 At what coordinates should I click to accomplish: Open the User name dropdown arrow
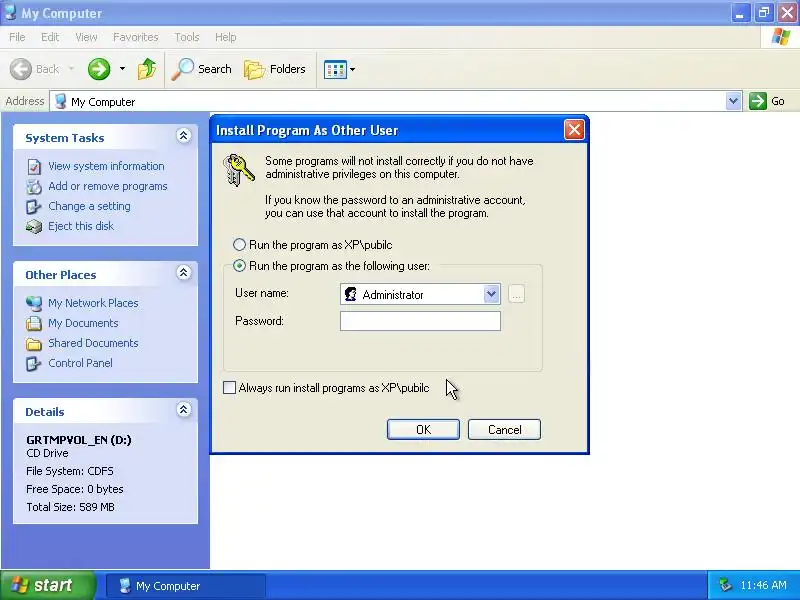point(491,294)
